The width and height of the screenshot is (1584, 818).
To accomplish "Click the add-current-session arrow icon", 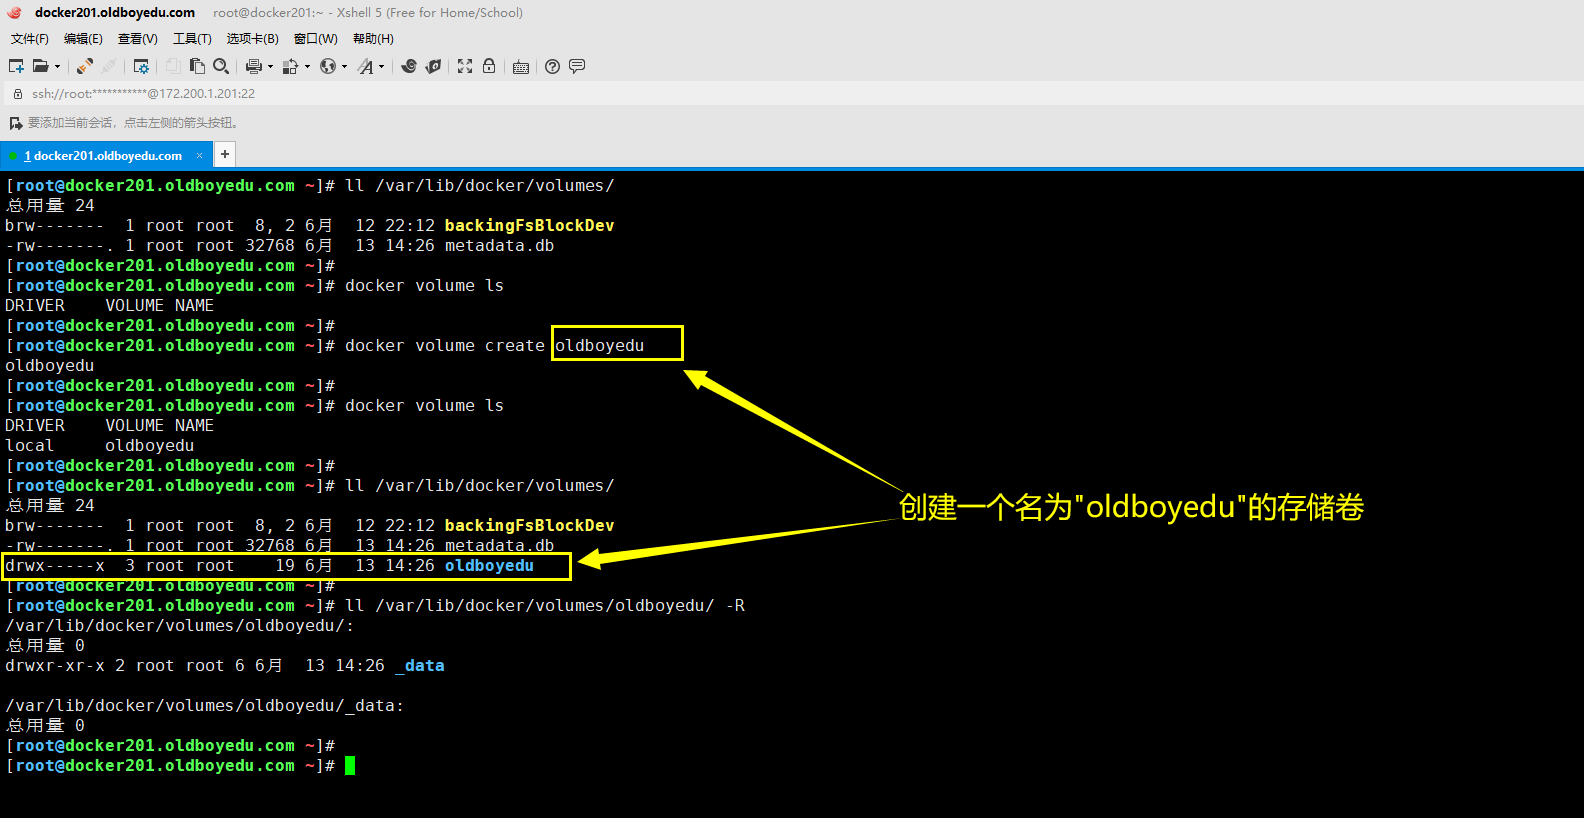I will point(15,123).
